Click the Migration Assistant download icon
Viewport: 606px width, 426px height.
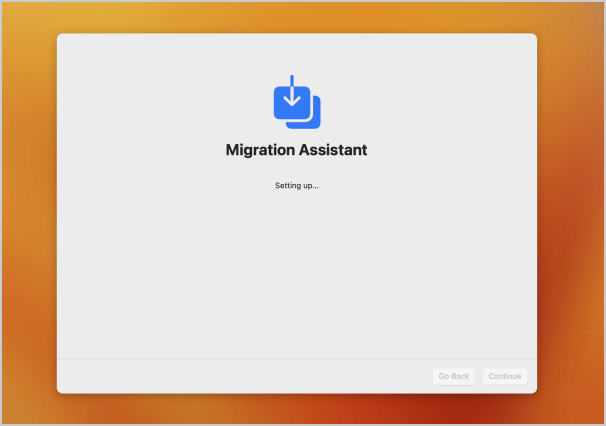(x=297, y=102)
